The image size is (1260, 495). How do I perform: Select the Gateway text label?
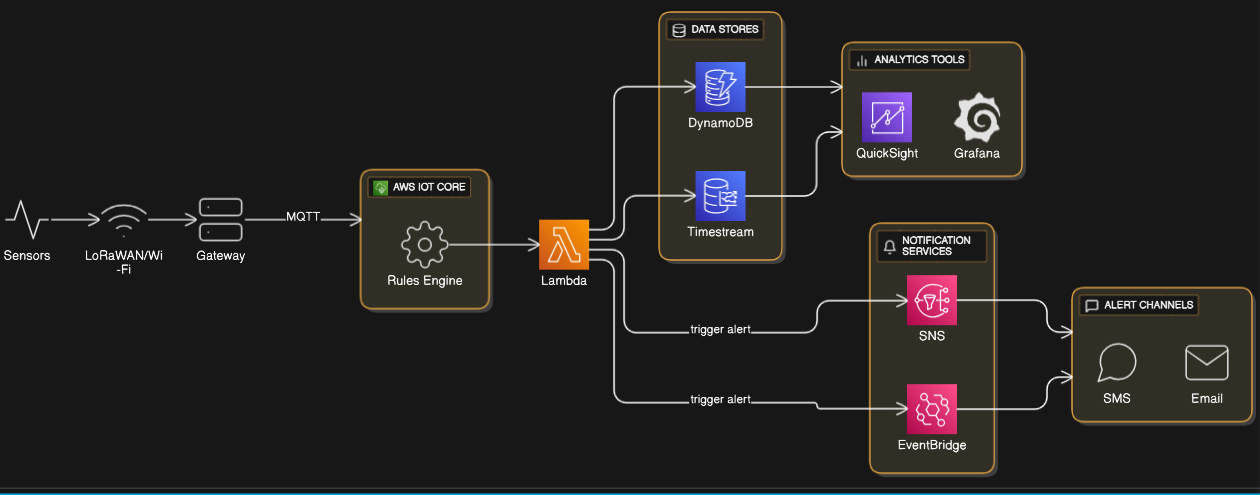[220, 256]
